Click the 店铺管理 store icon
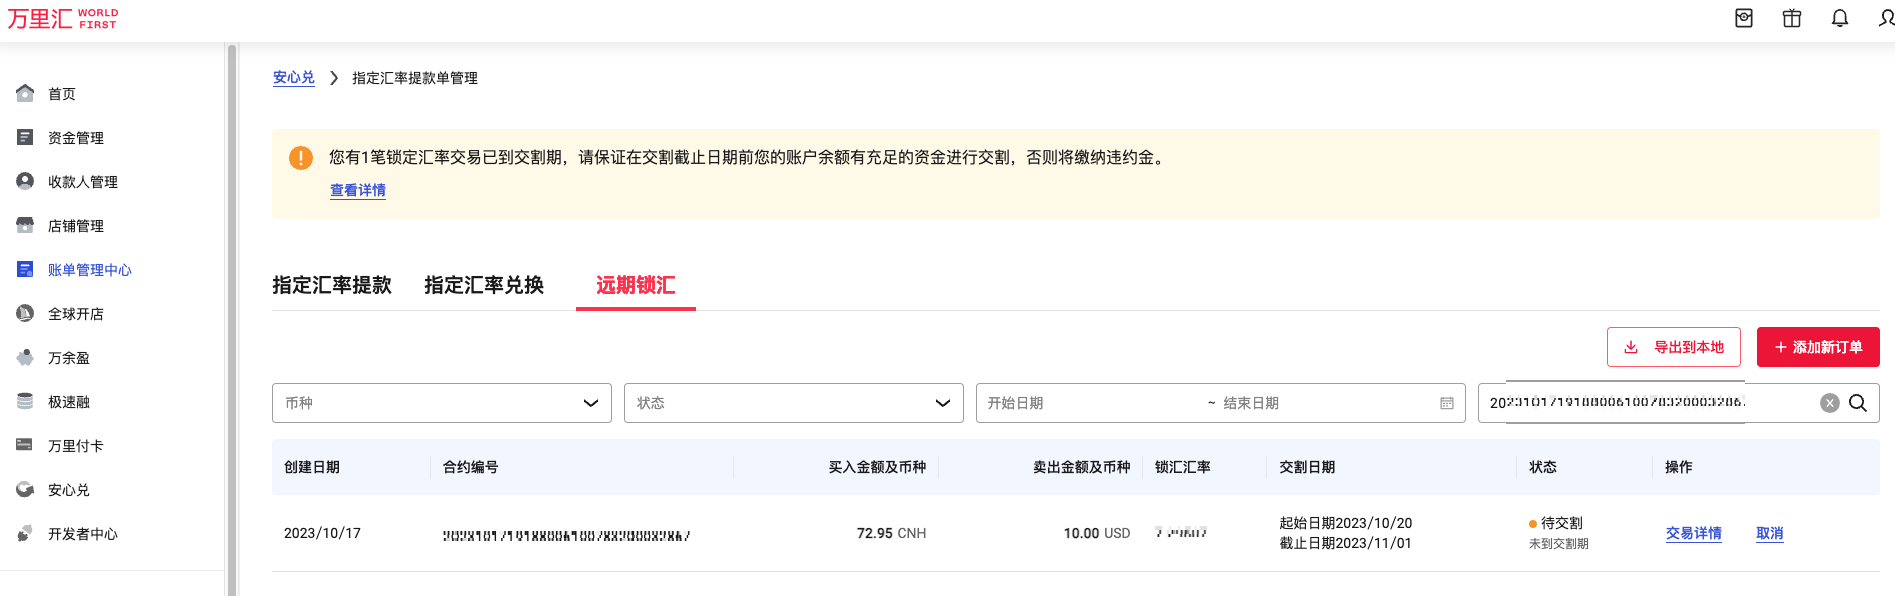This screenshot has width=1895, height=596. click(25, 226)
